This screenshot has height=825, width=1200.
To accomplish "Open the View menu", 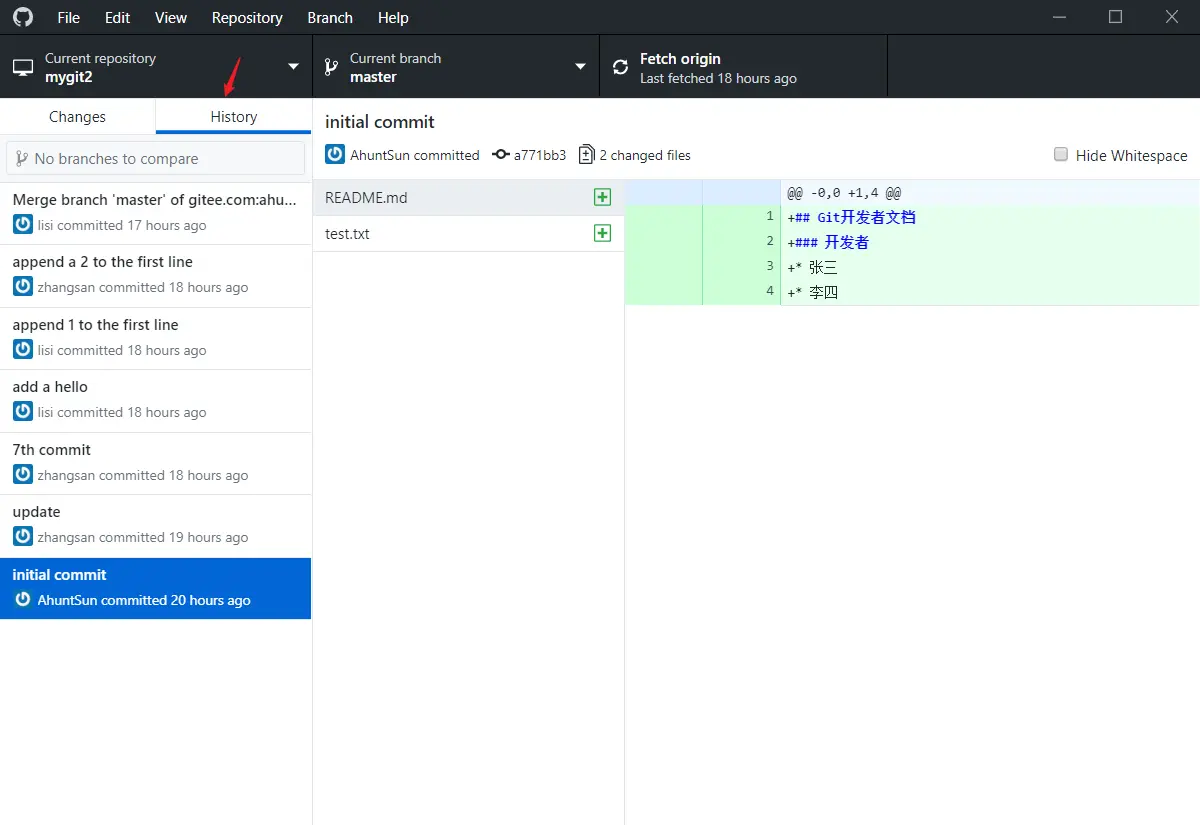I will click(171, 17).
